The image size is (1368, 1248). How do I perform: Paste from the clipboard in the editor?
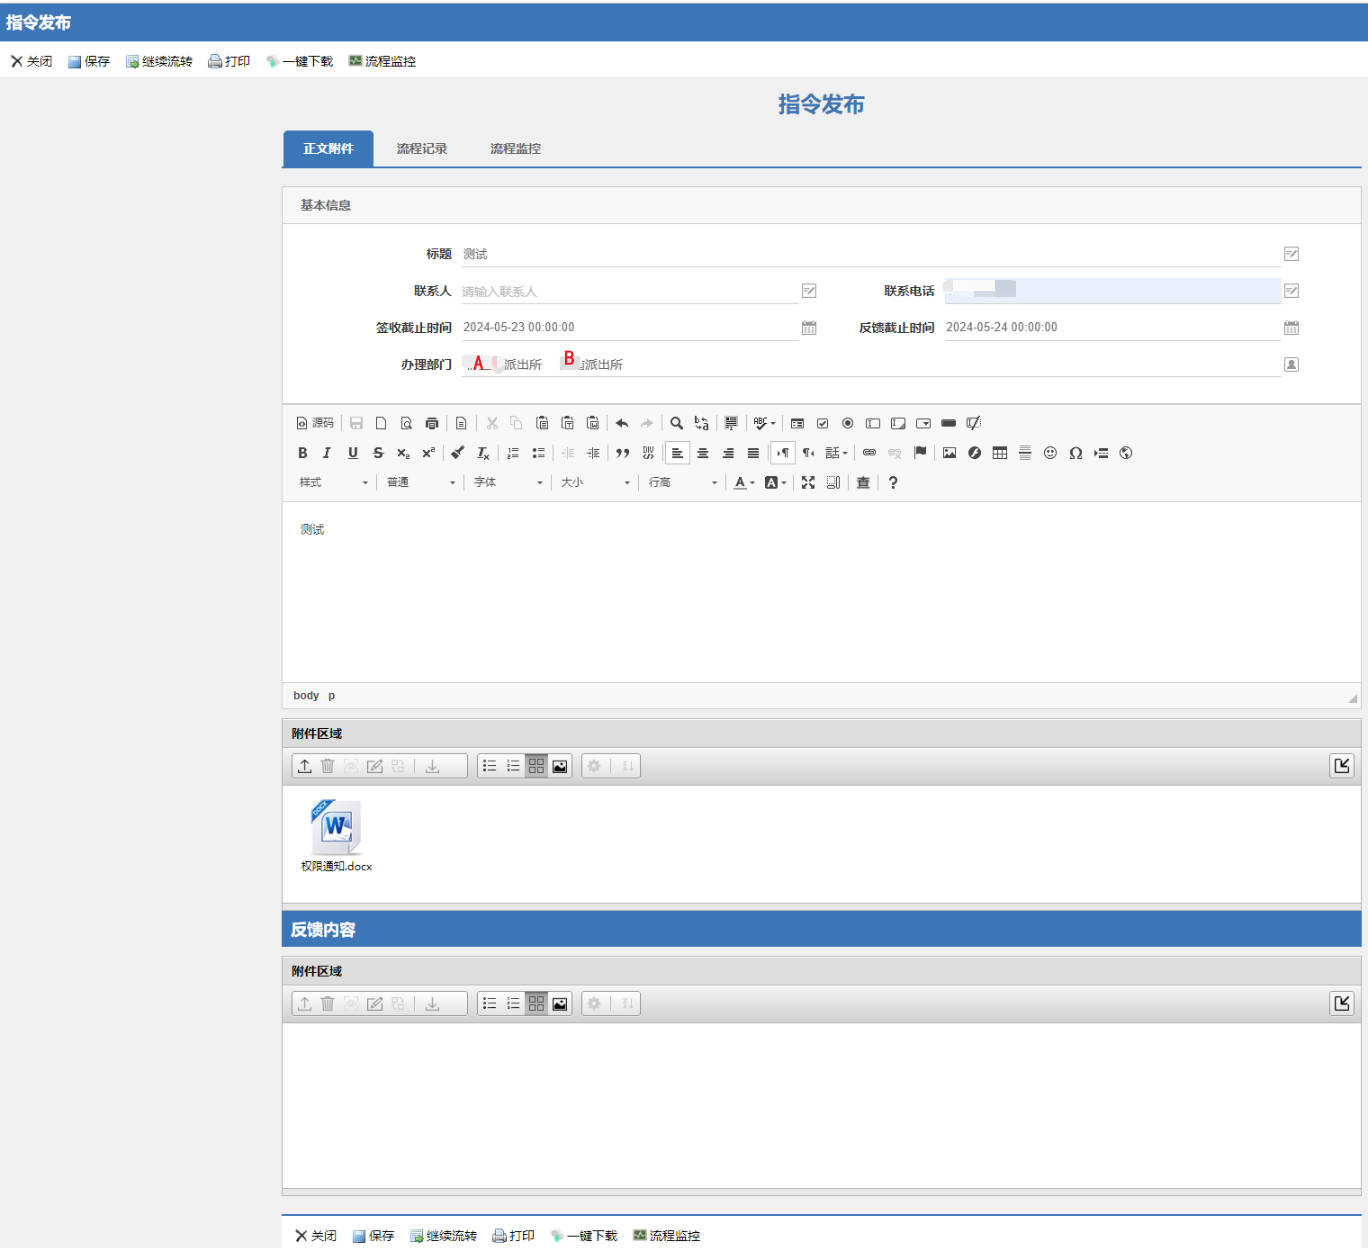(x=542, y=423)
